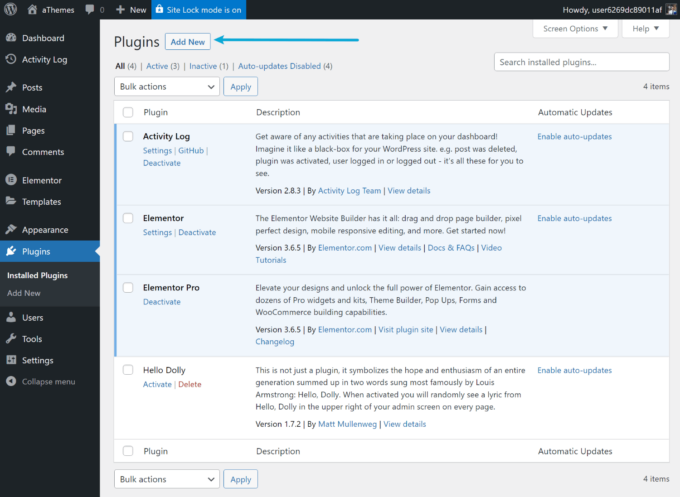This screenshot has width=680, height=497.
Task: Open the user avatar in admin bar
Action: [x=672, y=10]
